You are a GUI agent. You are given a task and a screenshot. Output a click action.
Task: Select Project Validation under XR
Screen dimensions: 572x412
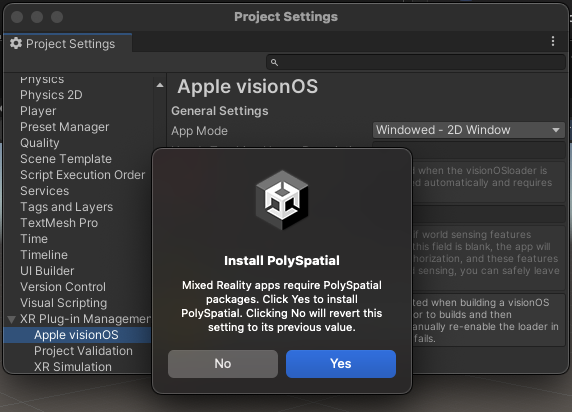click(83, 351)
